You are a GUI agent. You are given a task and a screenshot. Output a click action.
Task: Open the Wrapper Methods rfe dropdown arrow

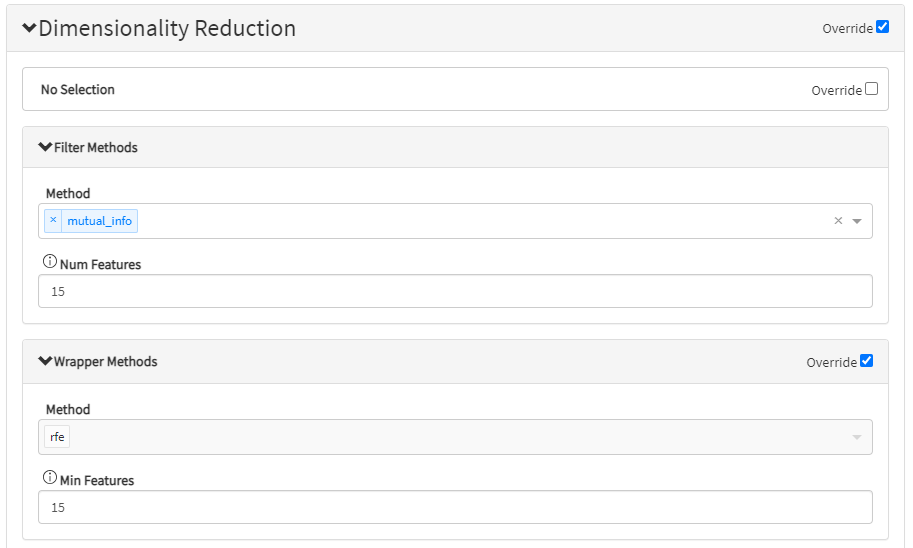pyautogui.click(x=857, y=437)
